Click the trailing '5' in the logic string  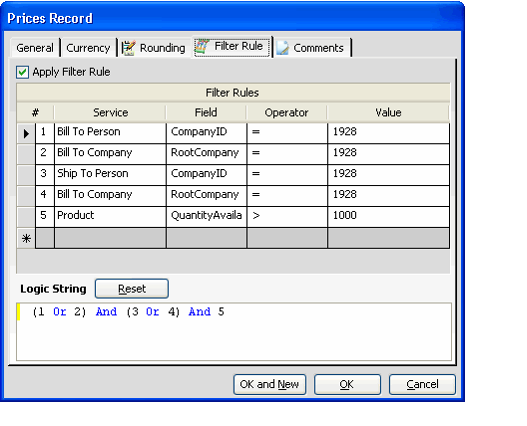click(x=221, y=312)
